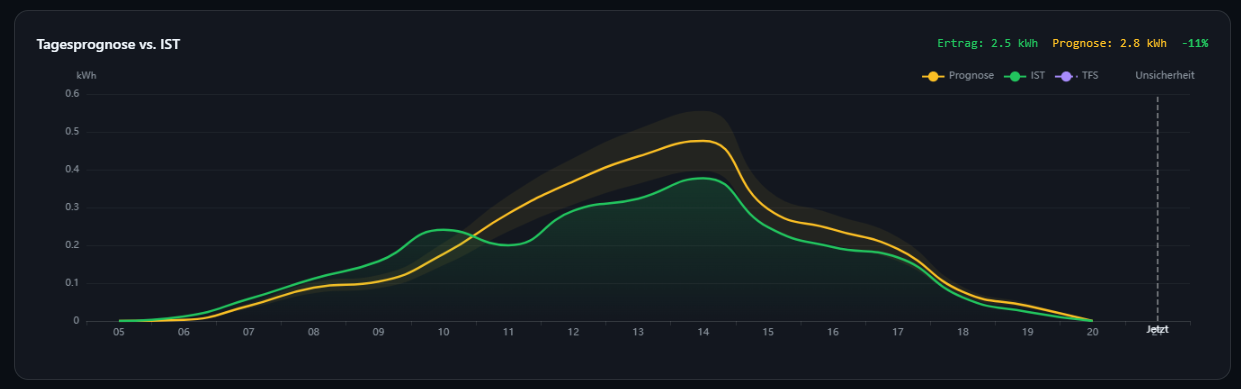Click the Tagesprognose vs. IST title

pos(108,44)
